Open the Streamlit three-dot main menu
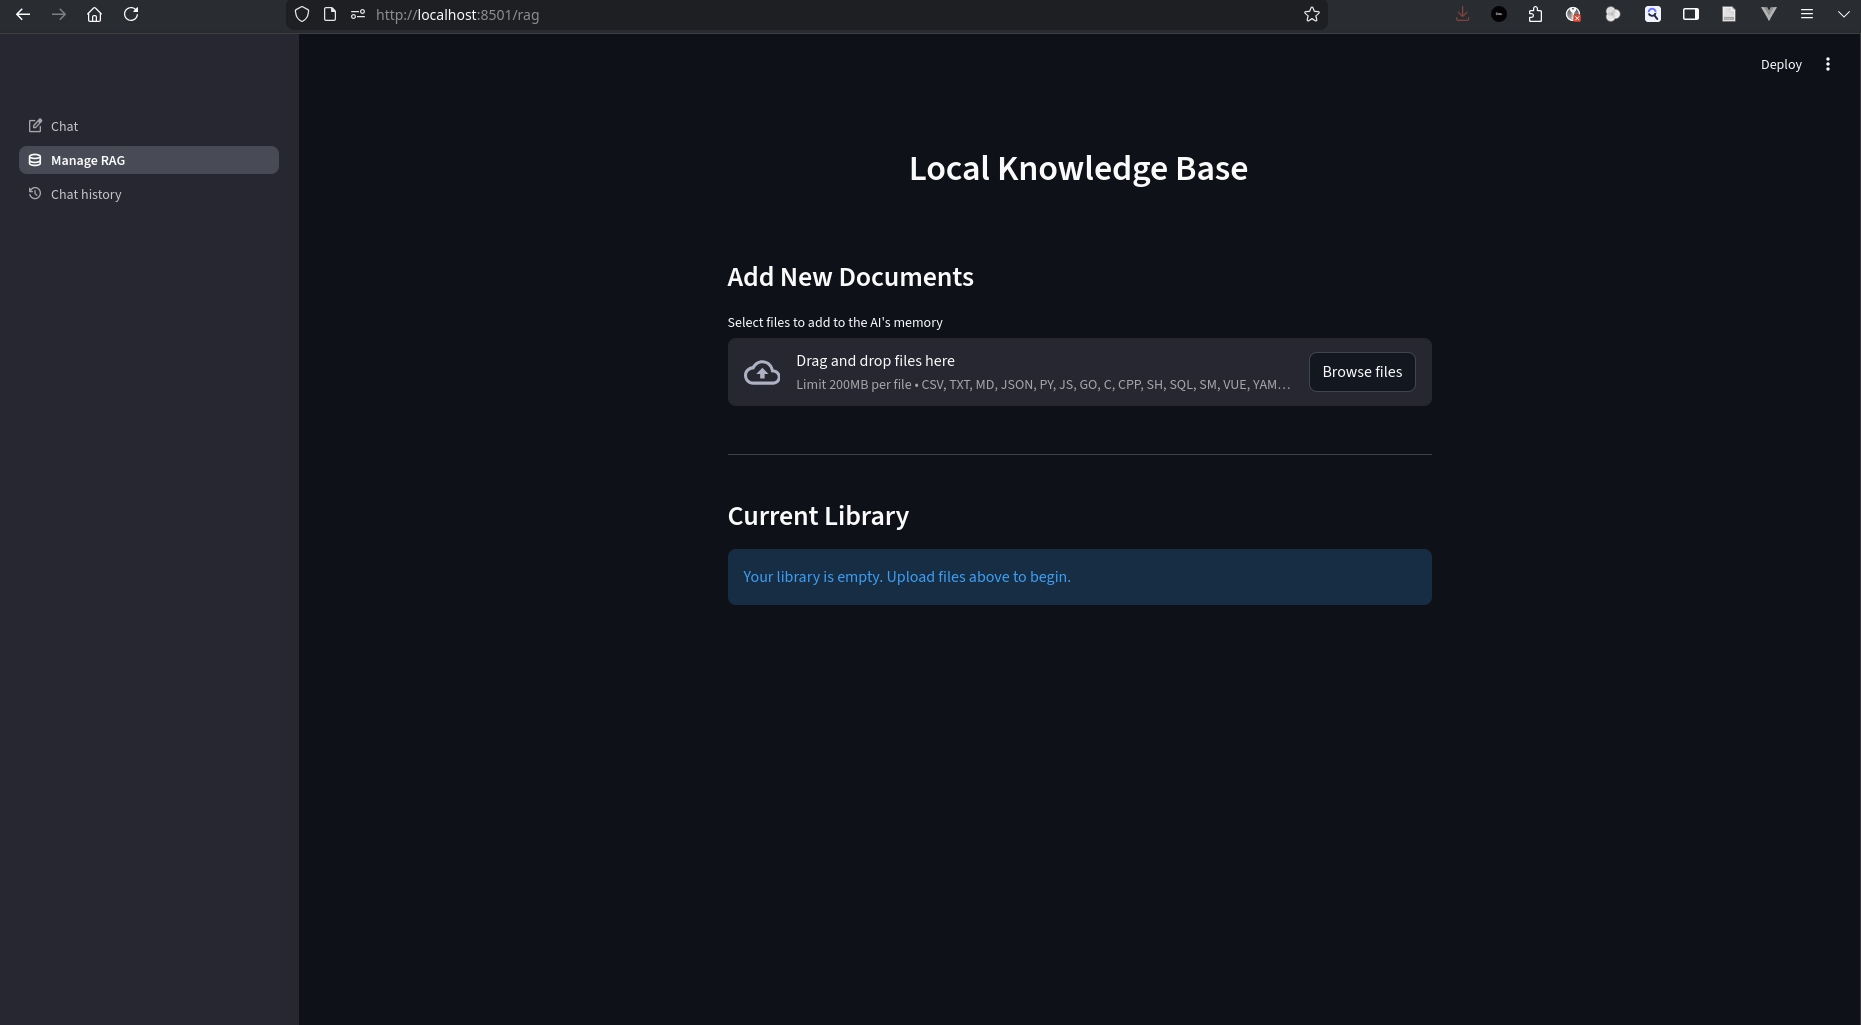Screen dimensions: 1861x1025 click(1827, 64)
